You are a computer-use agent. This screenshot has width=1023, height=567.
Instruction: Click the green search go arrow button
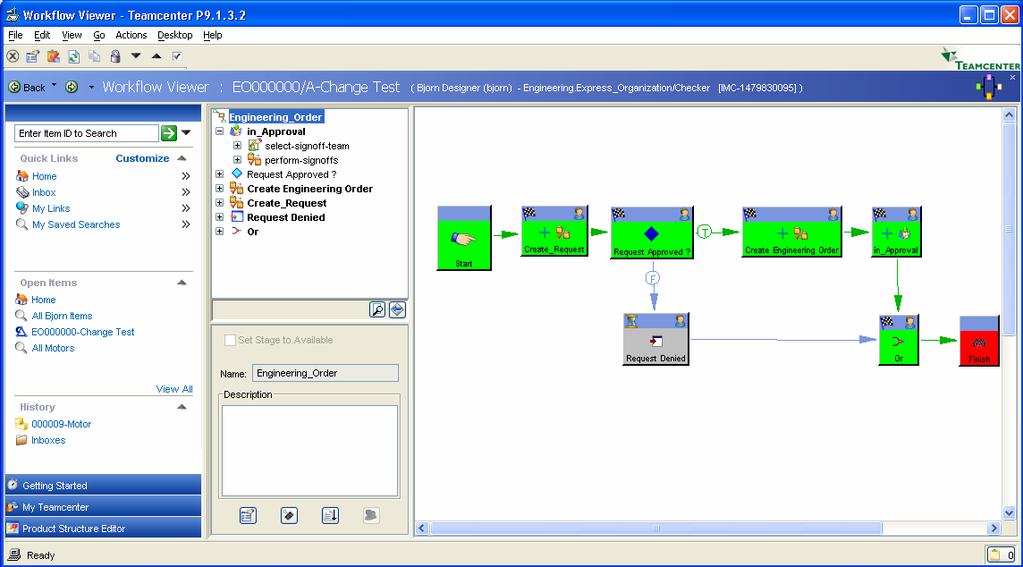[169, 133]
